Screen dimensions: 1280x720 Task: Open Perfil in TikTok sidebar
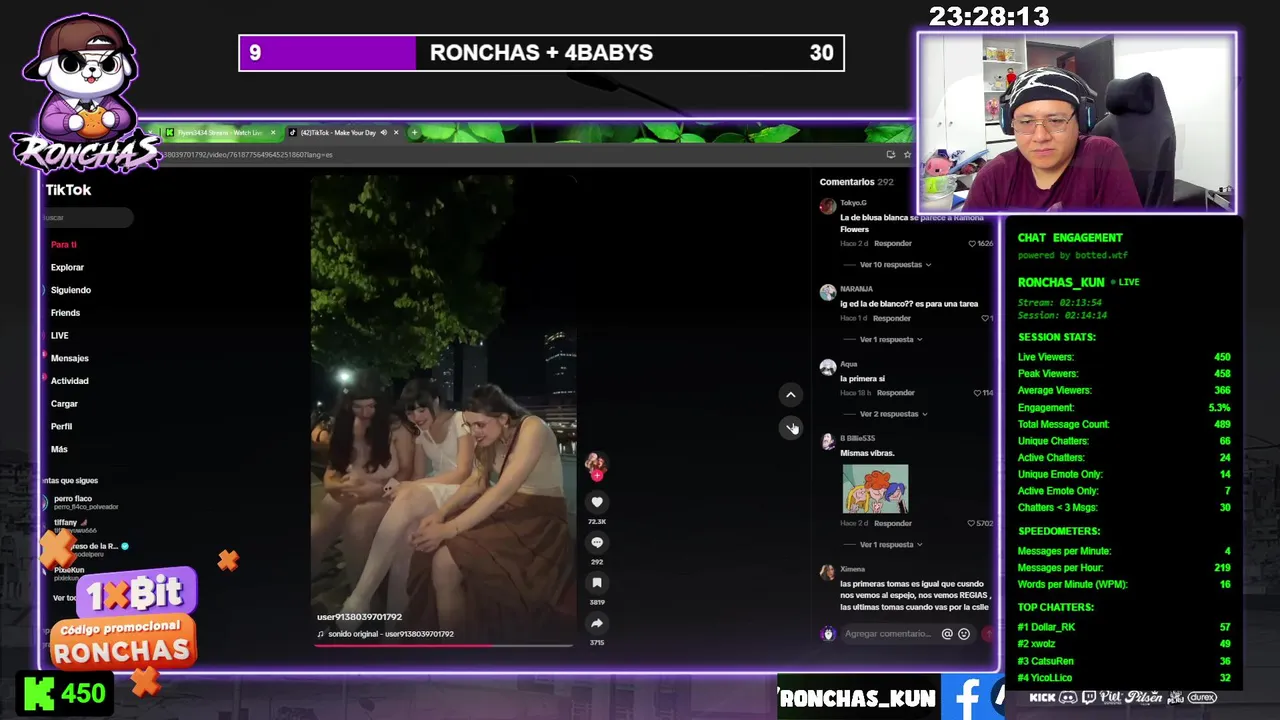pyautogui.click(x=61, y=427)
